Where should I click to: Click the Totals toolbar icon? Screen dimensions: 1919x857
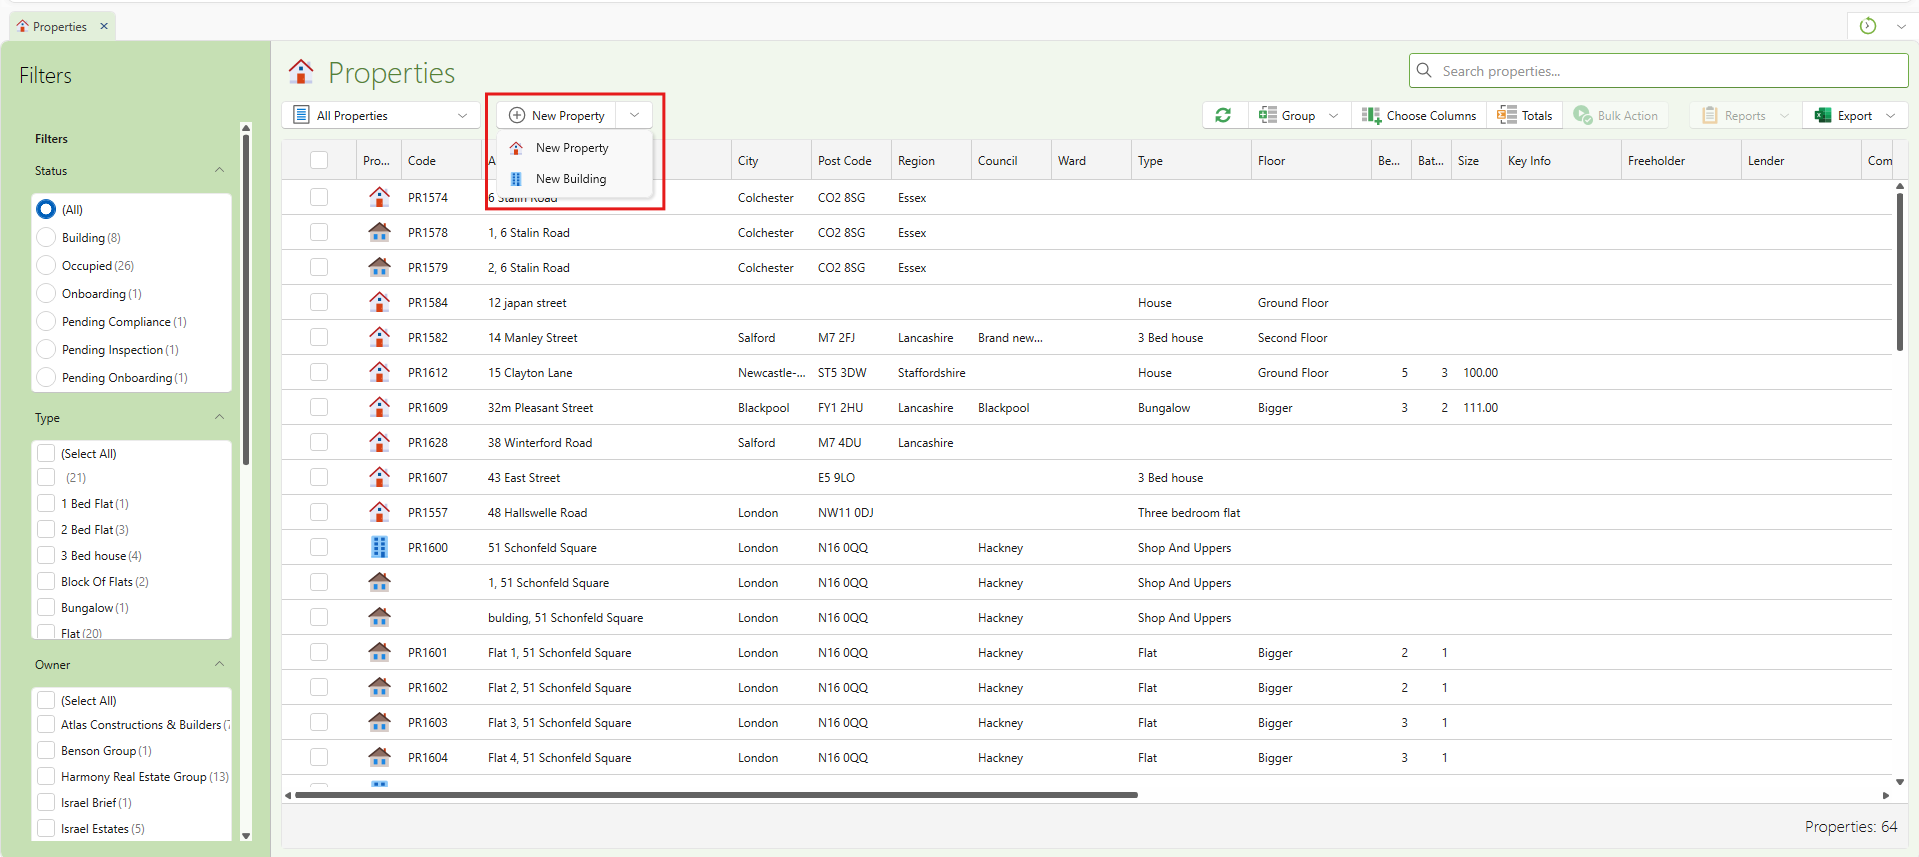point(1507,115)
